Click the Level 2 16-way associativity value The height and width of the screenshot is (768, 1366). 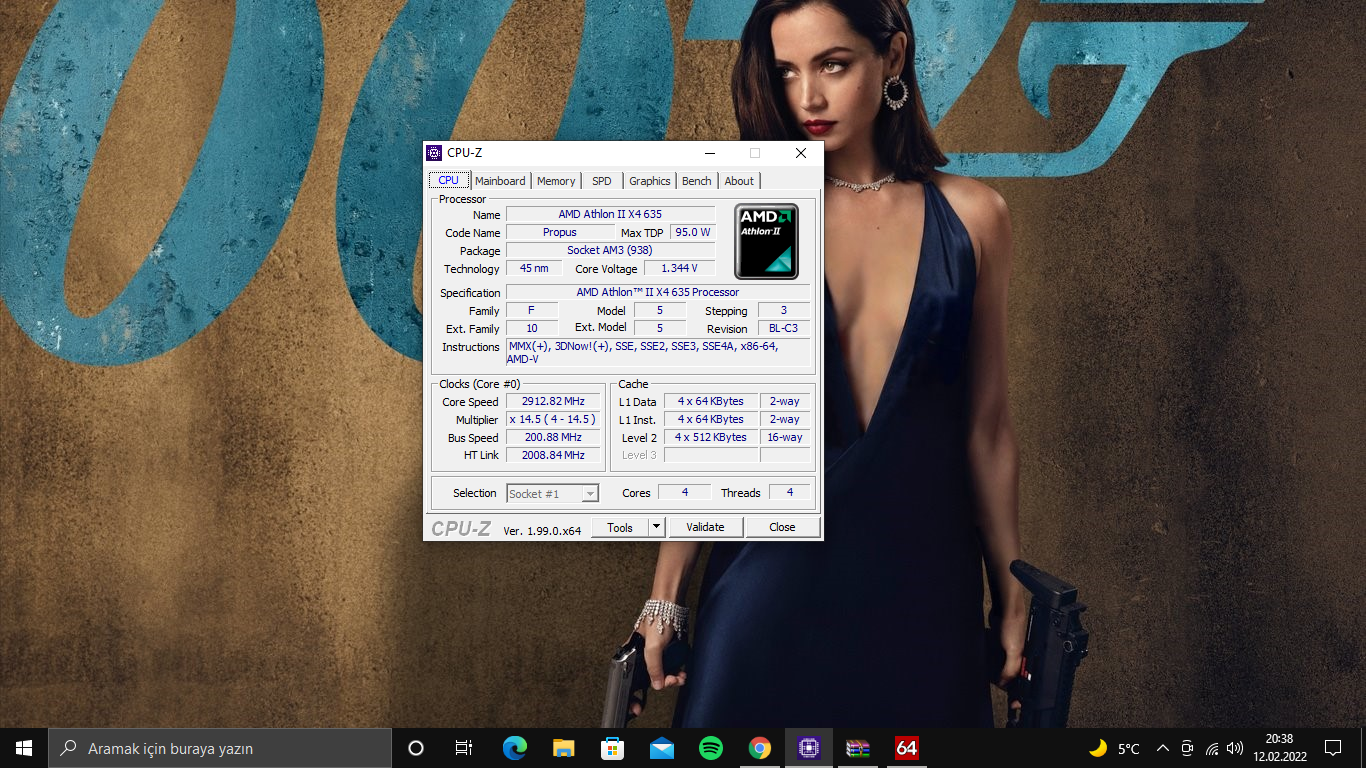[785, 437]
